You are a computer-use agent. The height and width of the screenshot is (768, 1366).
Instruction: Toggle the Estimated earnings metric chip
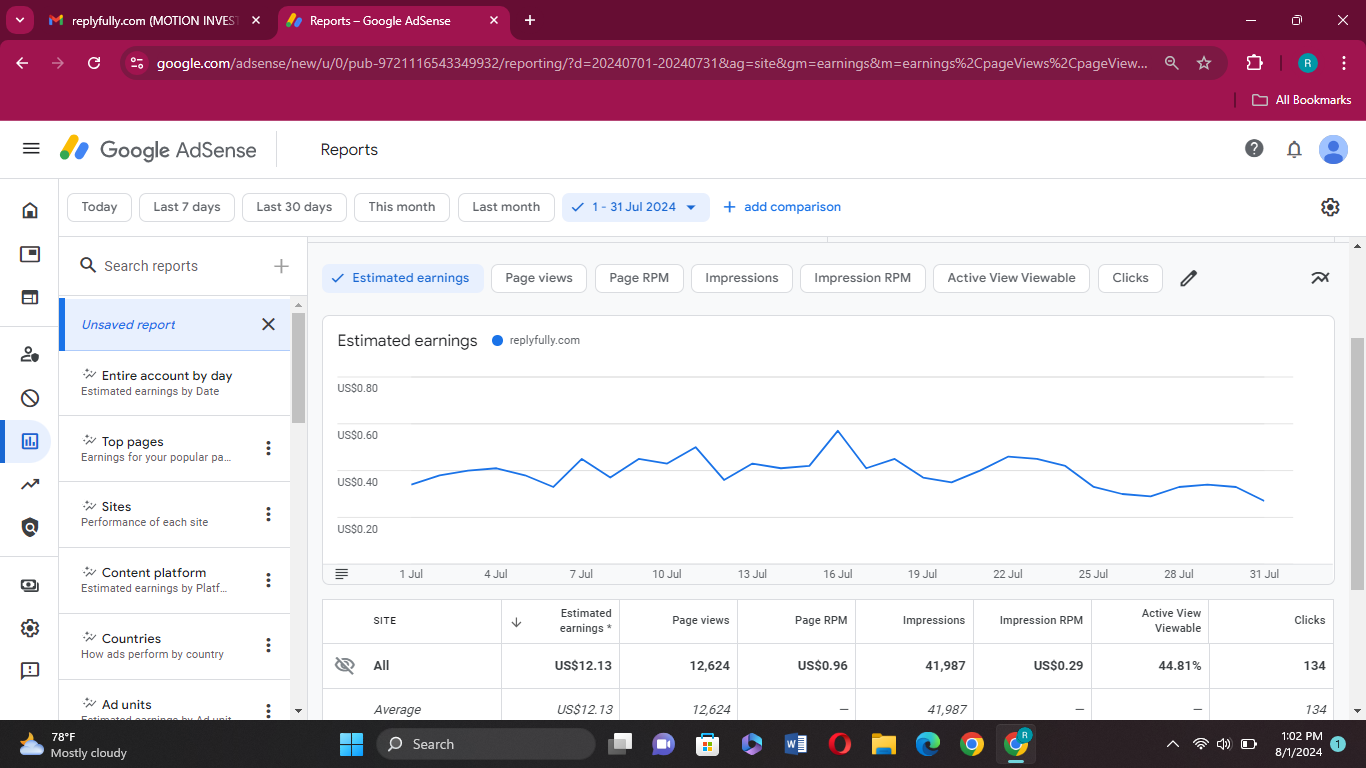(x=402, y=278)
